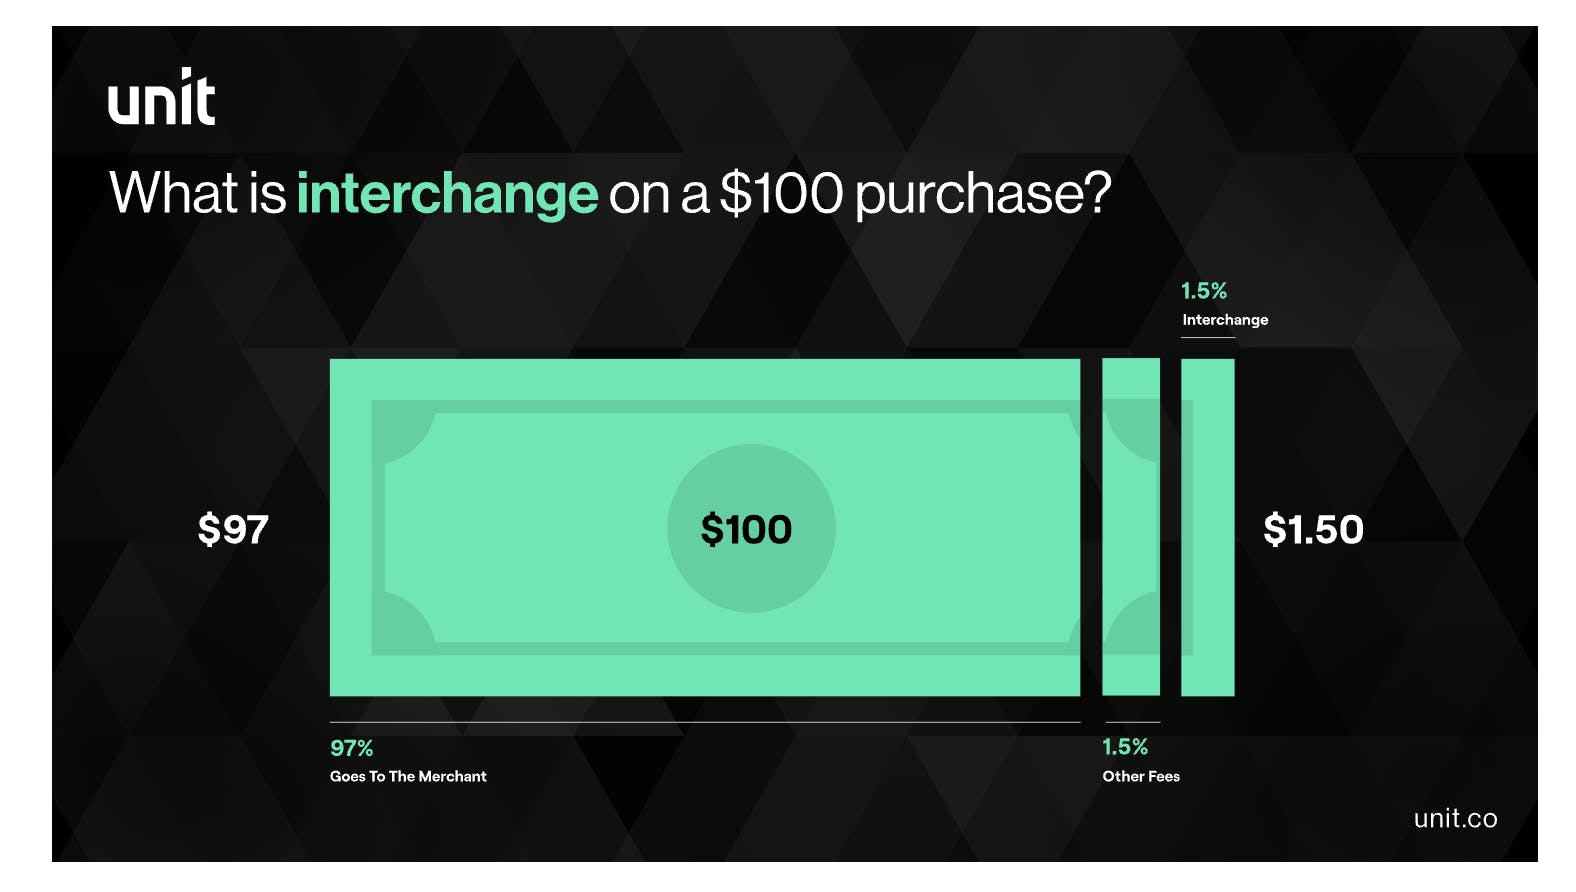Click the 1.5% figure above Other Fees
Viewport: 1576px width, 892px height.
pyautogui.click(x=1125, y=747)
